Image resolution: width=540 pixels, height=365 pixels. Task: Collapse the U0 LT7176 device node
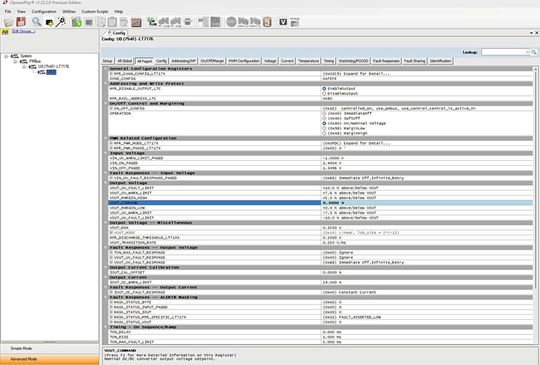[24, 66]
